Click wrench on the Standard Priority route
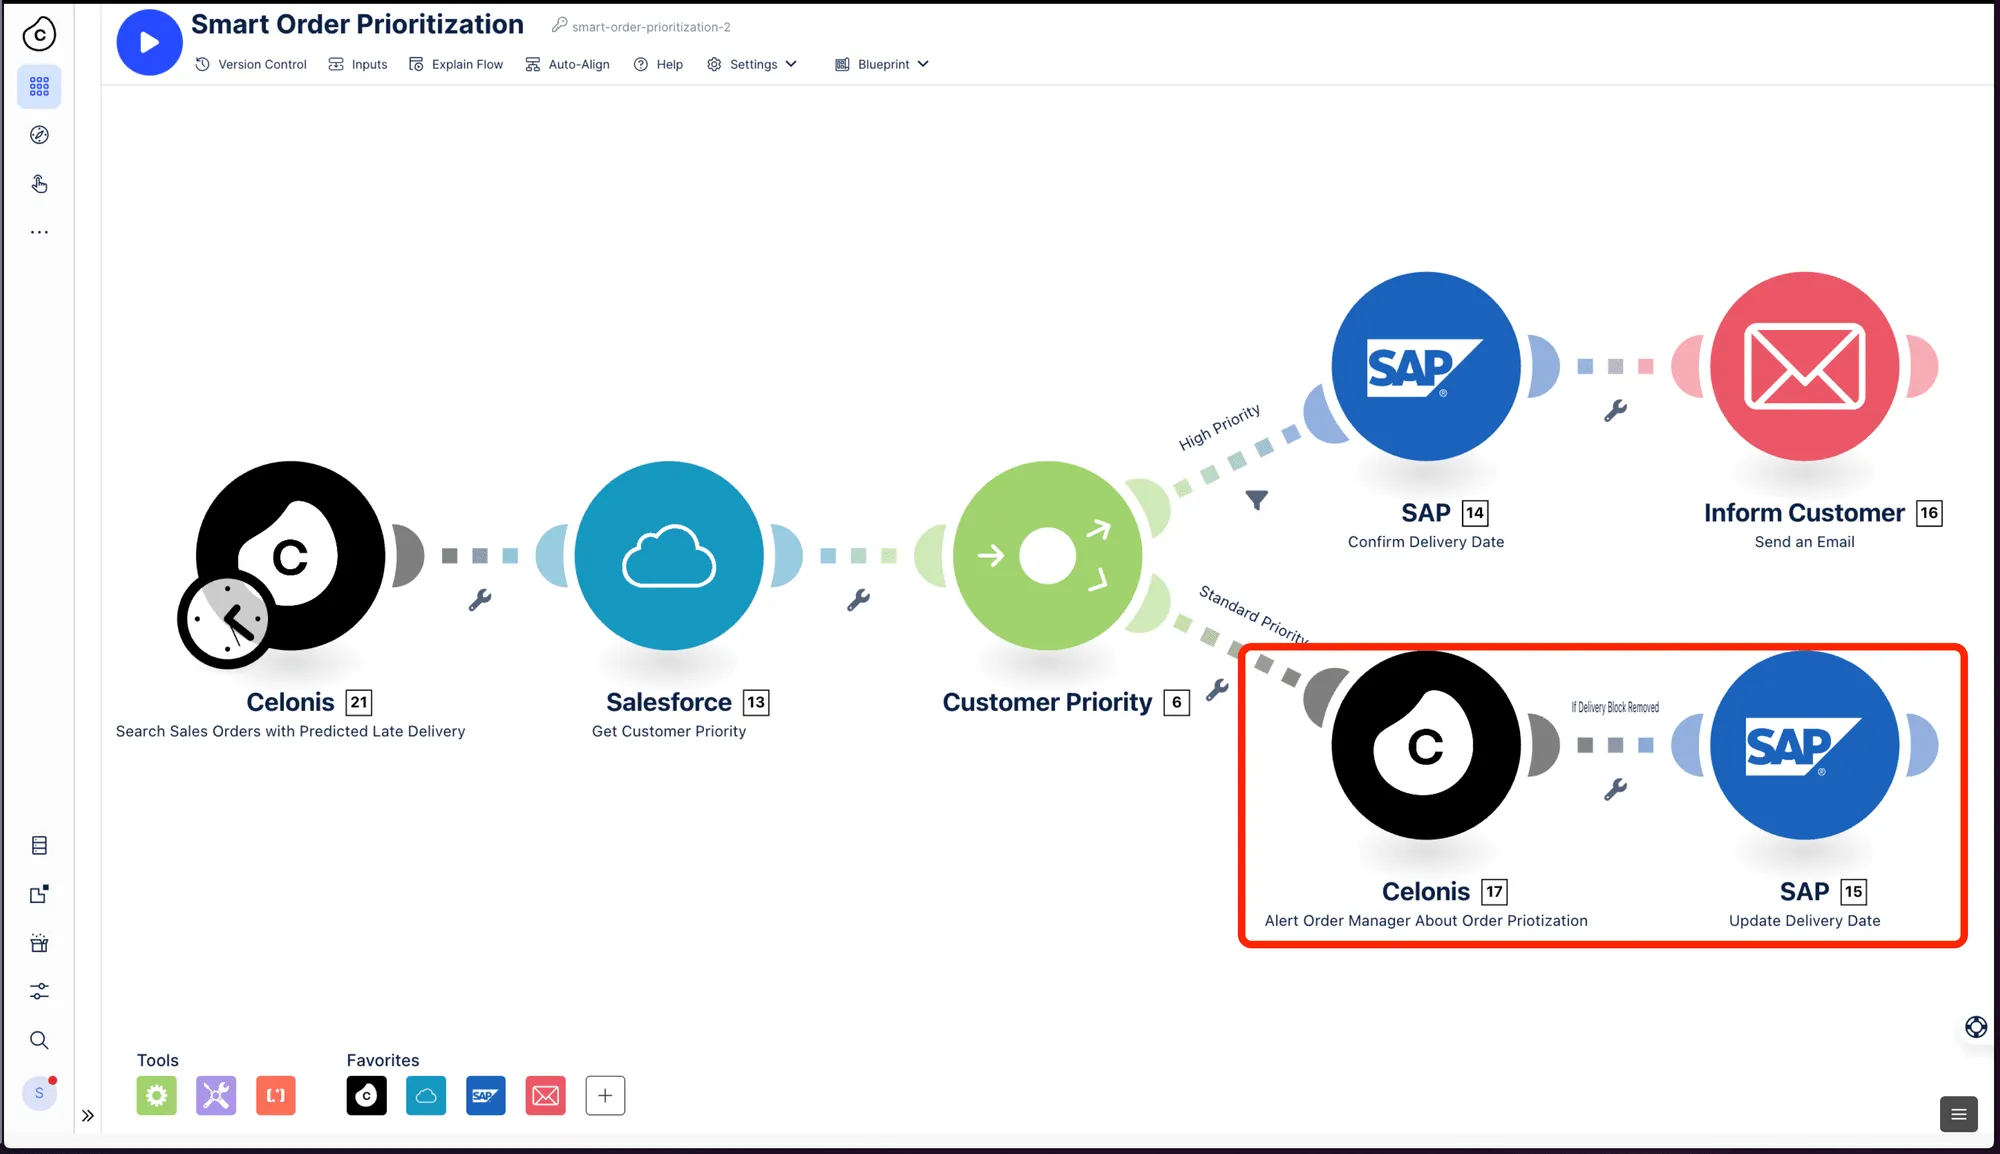The height and width of the screenshot is (1154, 2000). pos(1217,689)
